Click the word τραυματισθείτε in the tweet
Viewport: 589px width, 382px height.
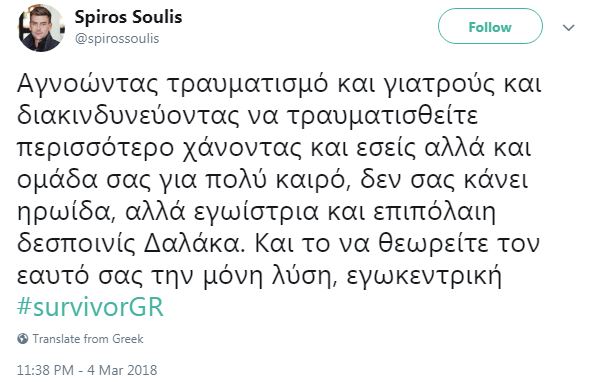[383, 116]
